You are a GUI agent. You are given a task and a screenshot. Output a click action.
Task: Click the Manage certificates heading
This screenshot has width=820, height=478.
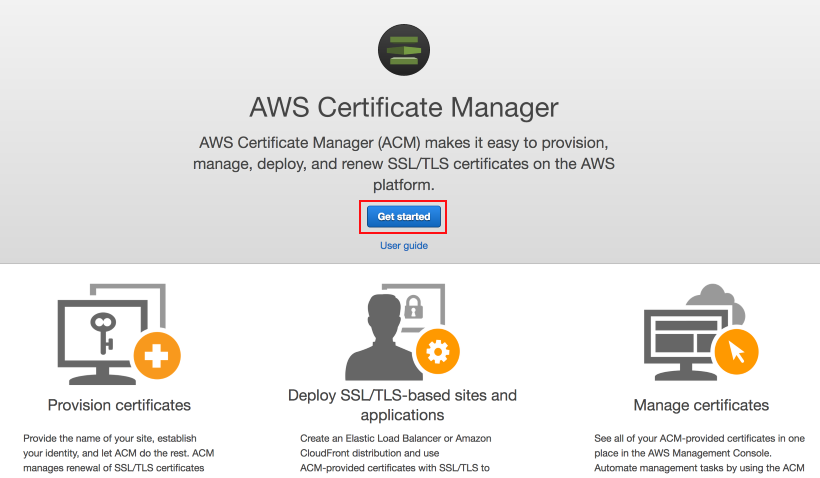701,405
